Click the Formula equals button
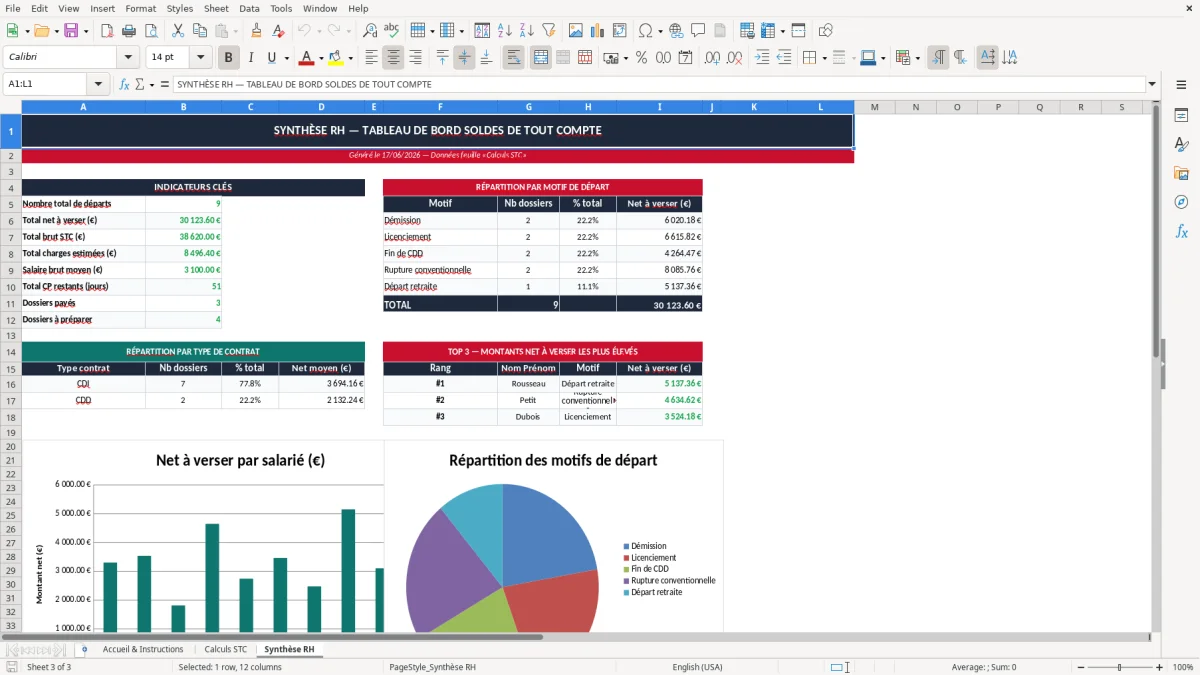Screen dimensions: 1200x675 click(165, 84)
